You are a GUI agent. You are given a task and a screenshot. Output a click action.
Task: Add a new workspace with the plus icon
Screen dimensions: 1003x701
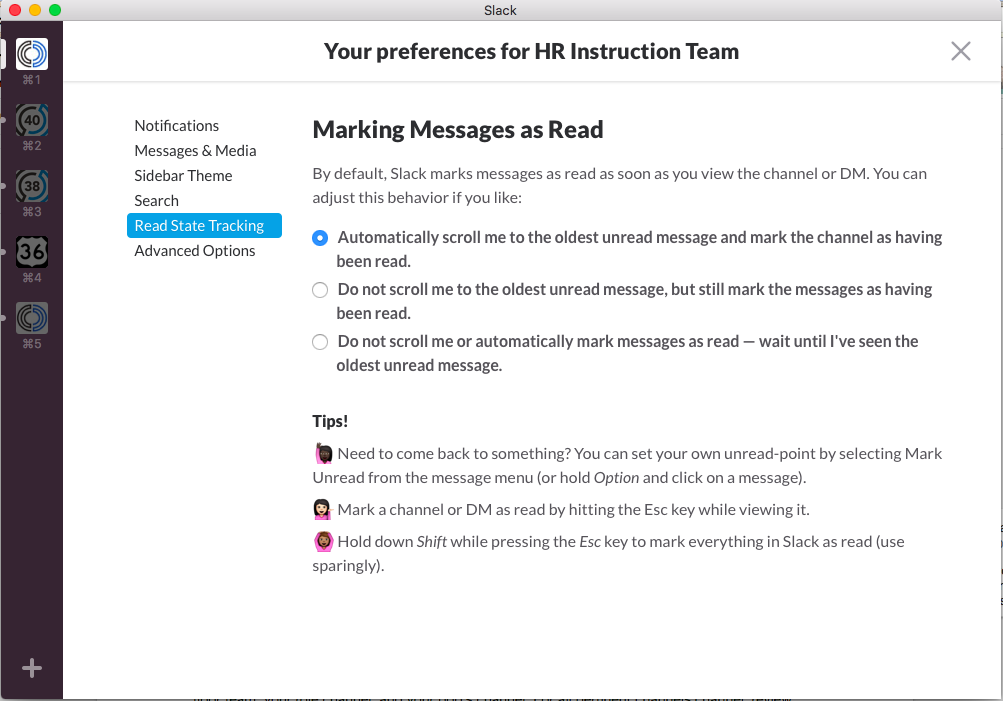point(32,668)
